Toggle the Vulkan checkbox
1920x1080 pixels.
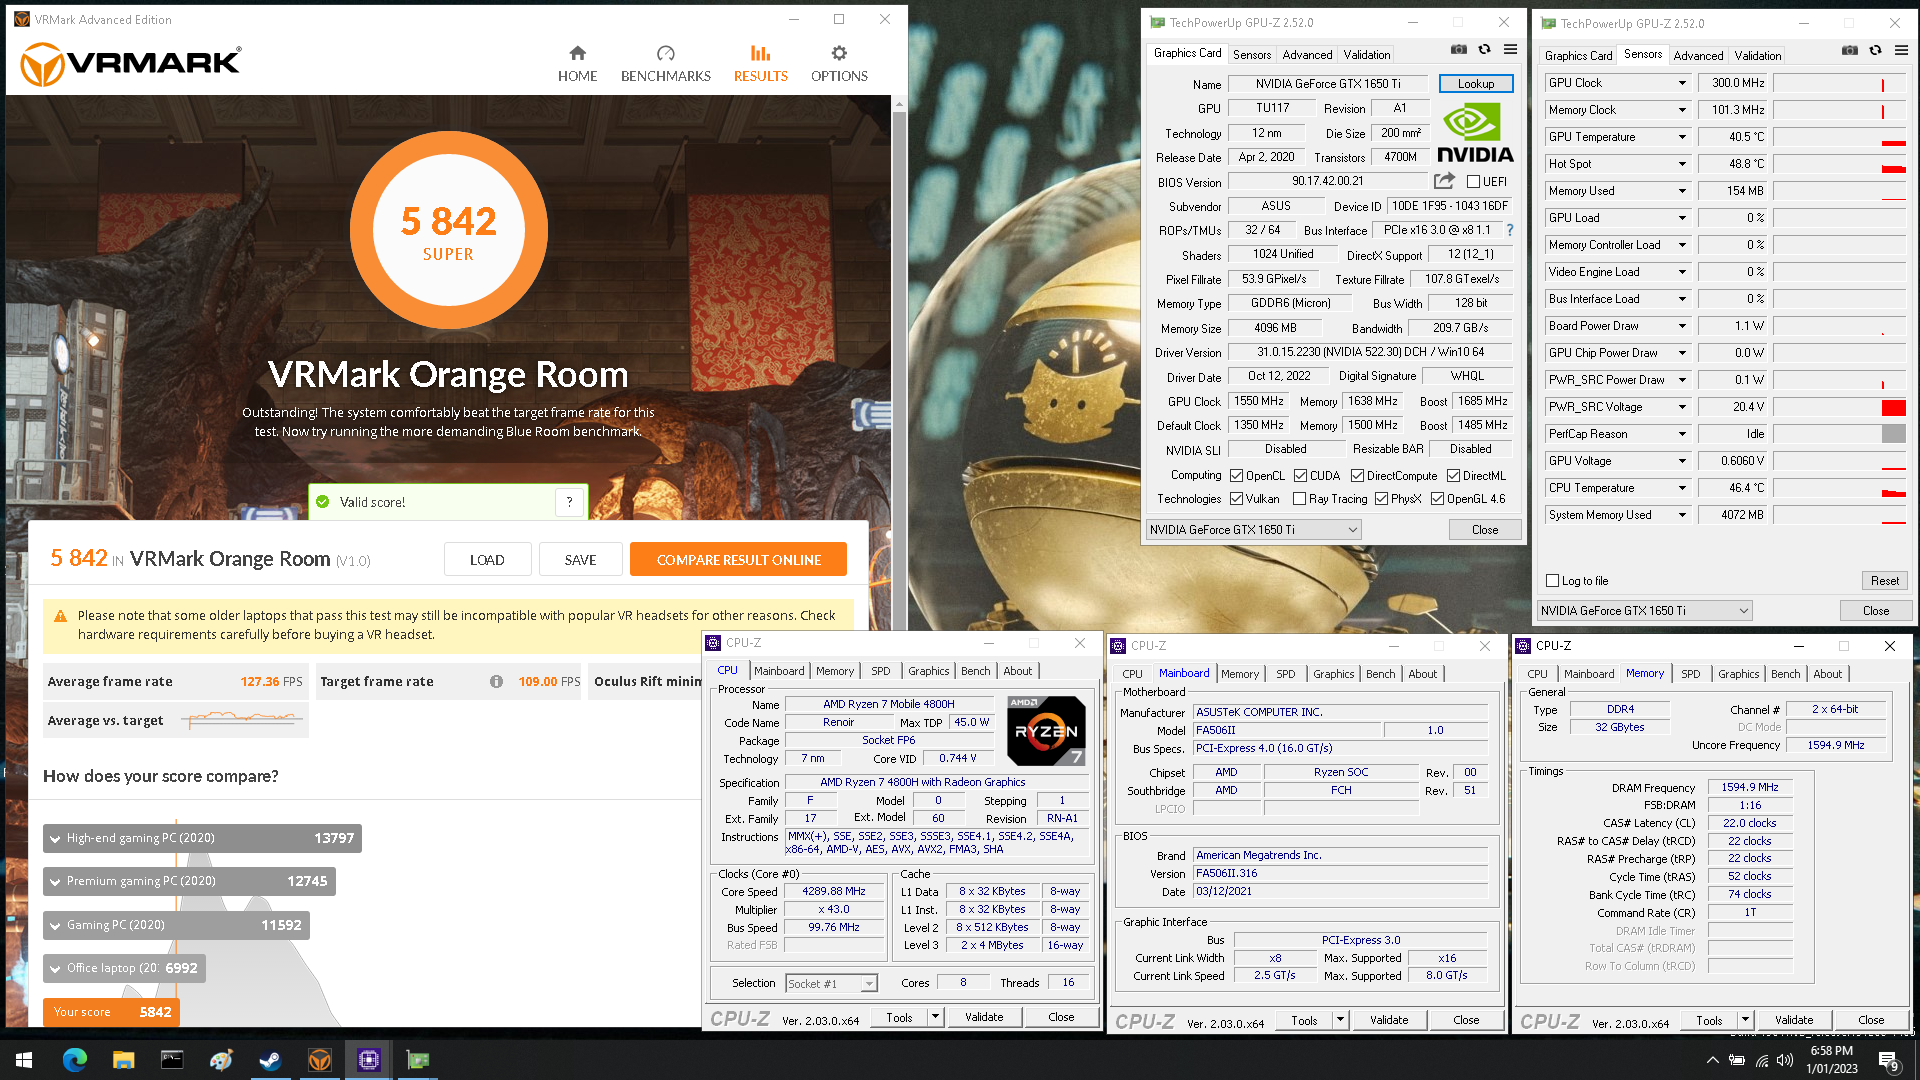pos(1236,499)
